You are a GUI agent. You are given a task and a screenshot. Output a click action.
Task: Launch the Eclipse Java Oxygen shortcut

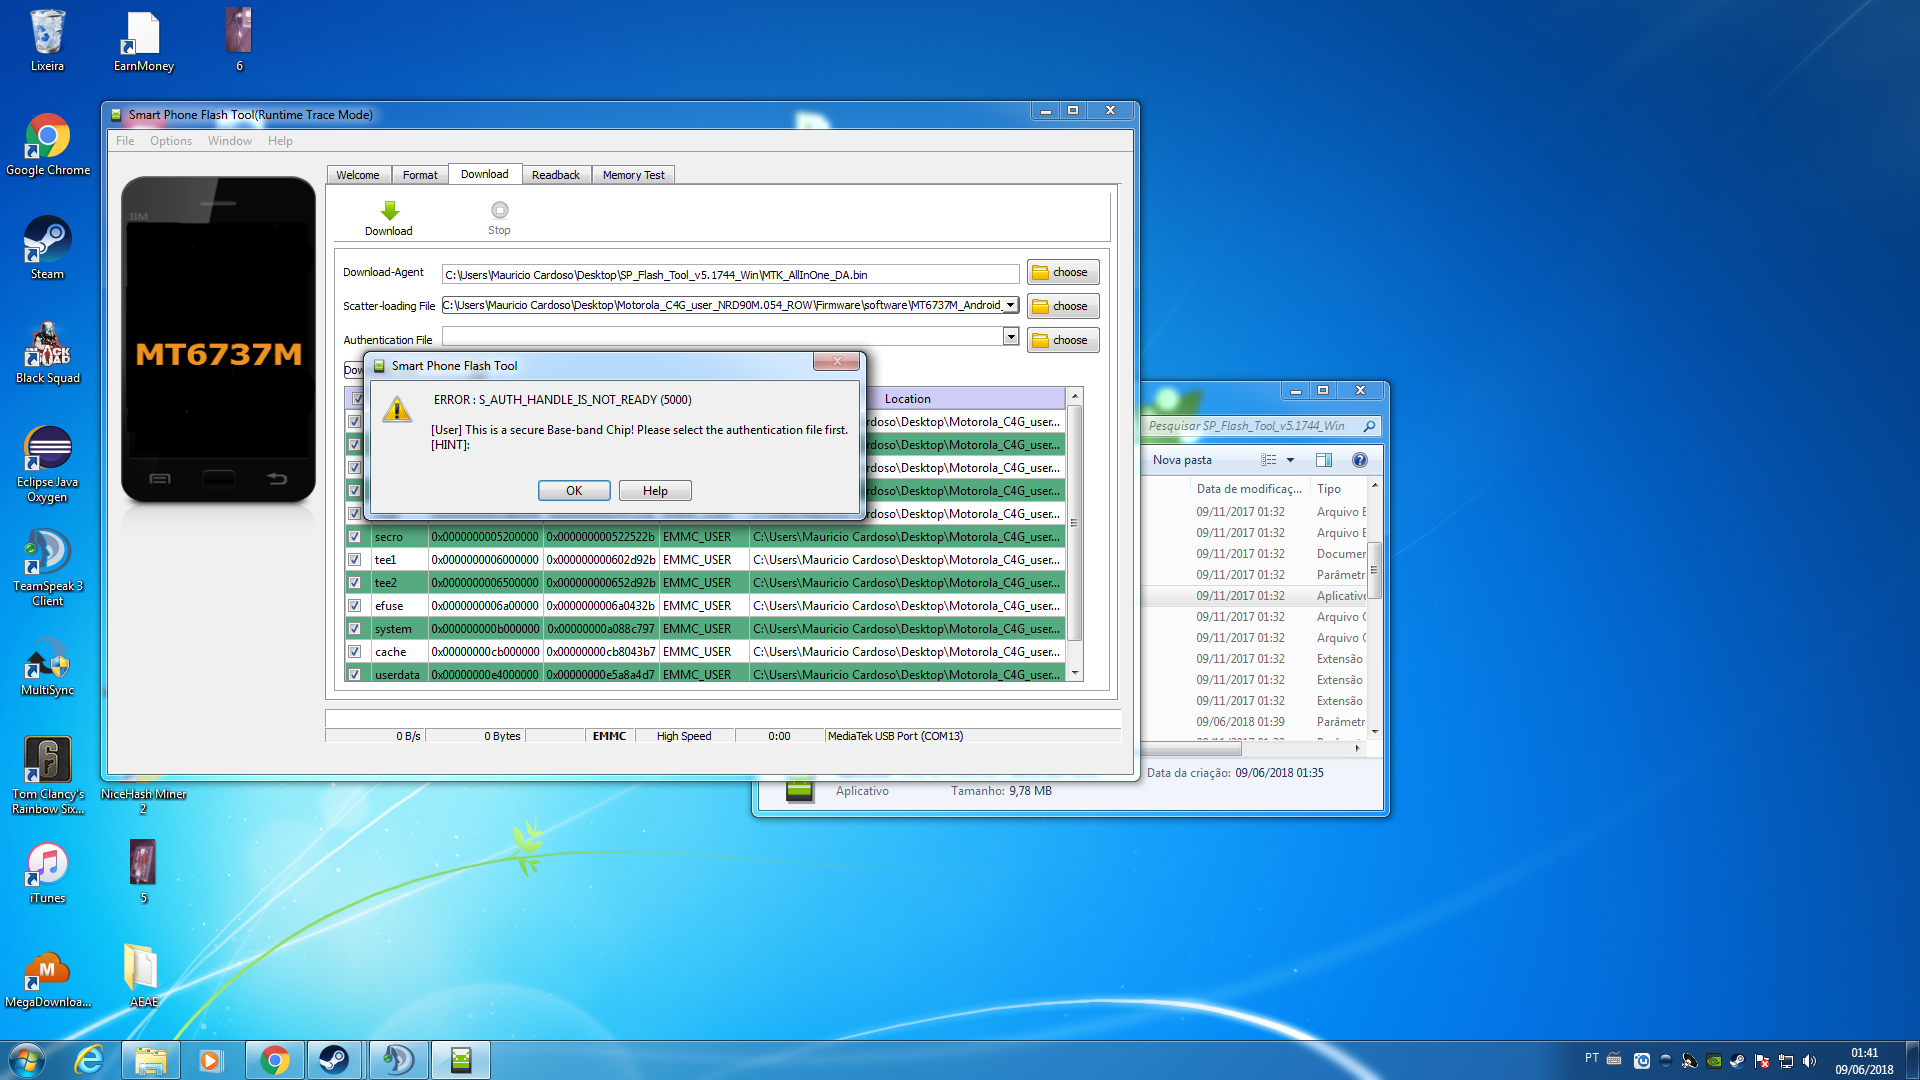tap(47, 464)
